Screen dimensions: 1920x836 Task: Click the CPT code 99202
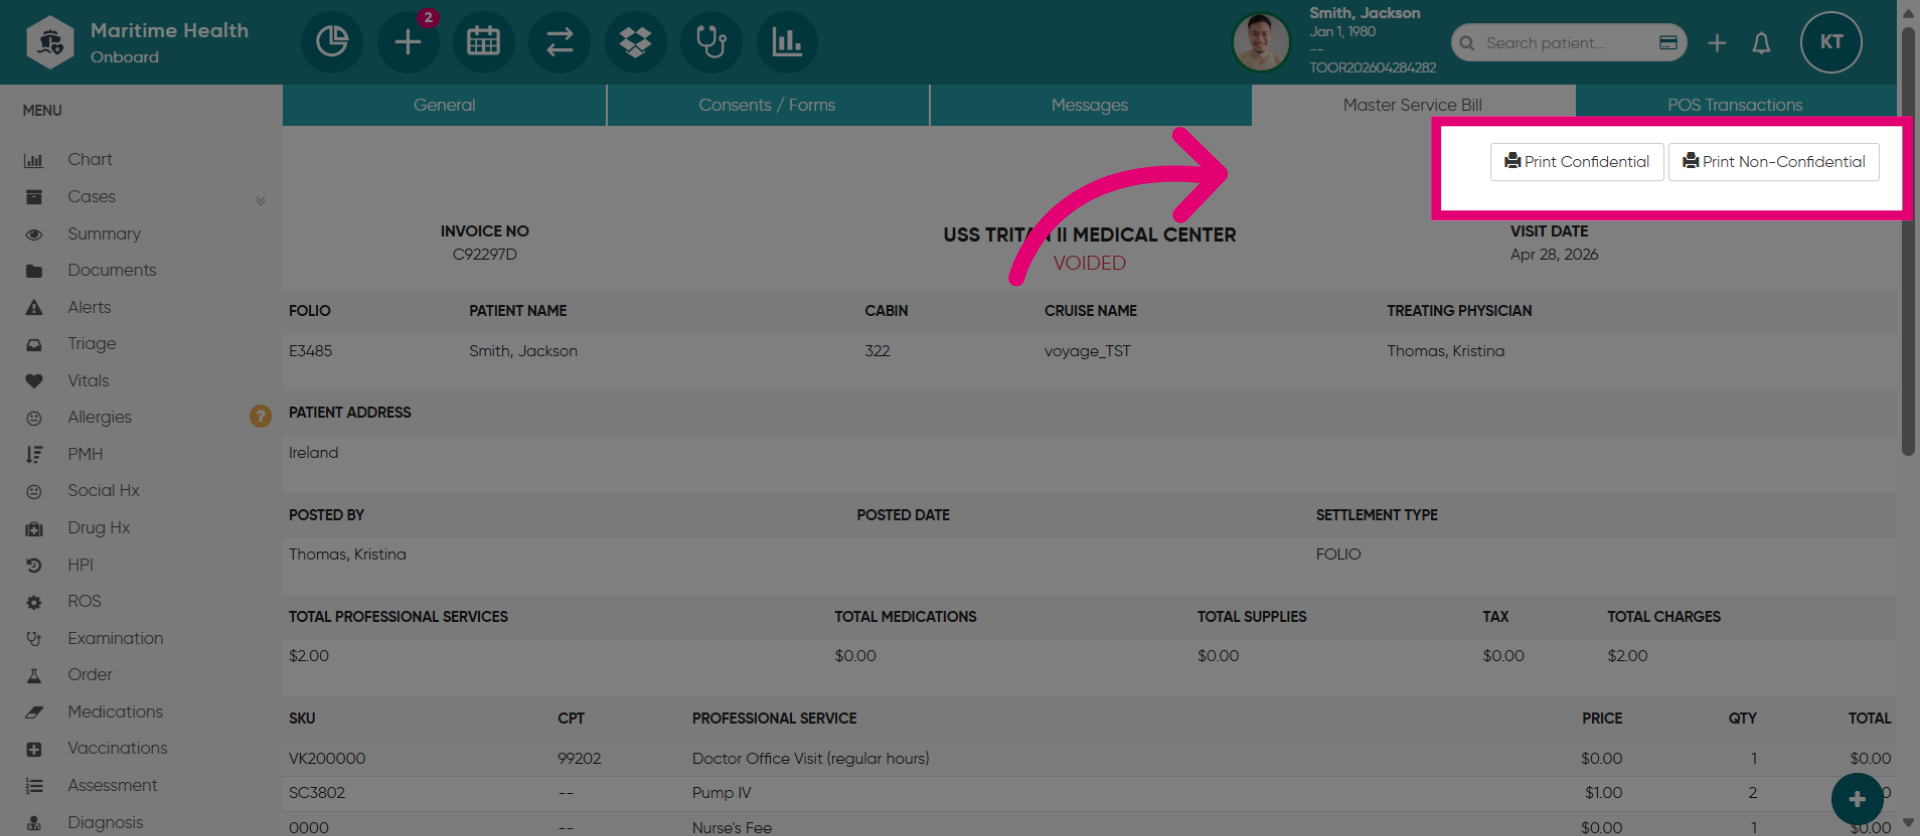(579, 759)
